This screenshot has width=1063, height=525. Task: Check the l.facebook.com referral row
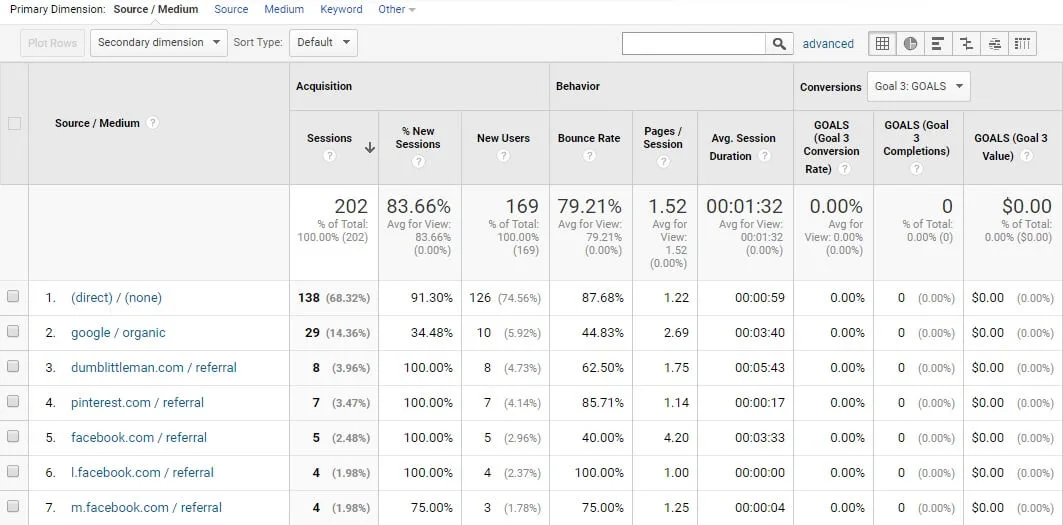(13, 471)
